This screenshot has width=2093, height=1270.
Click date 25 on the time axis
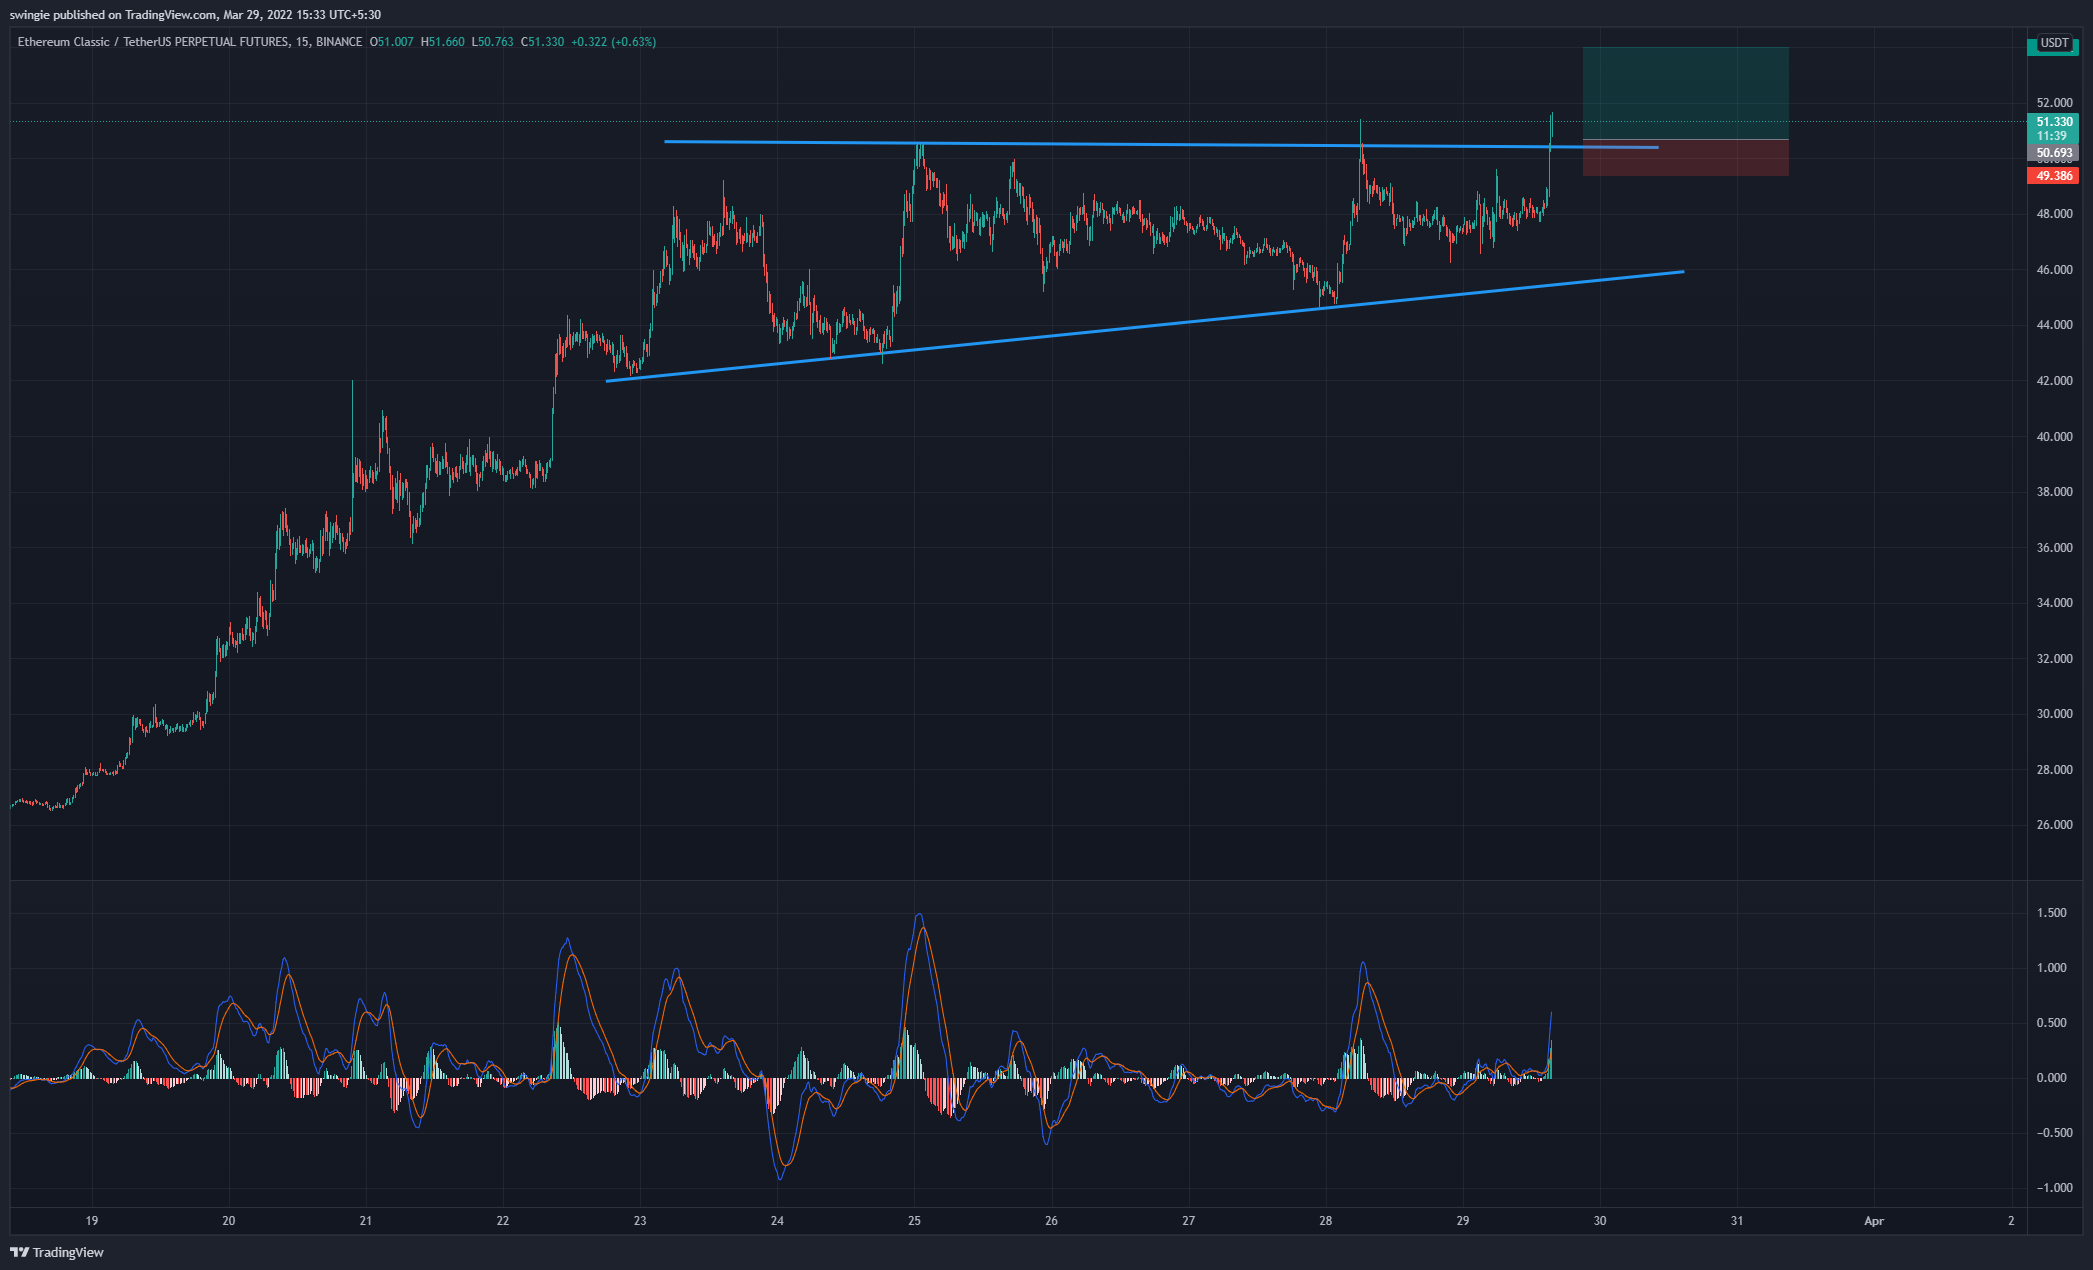tap(914, 1221)
